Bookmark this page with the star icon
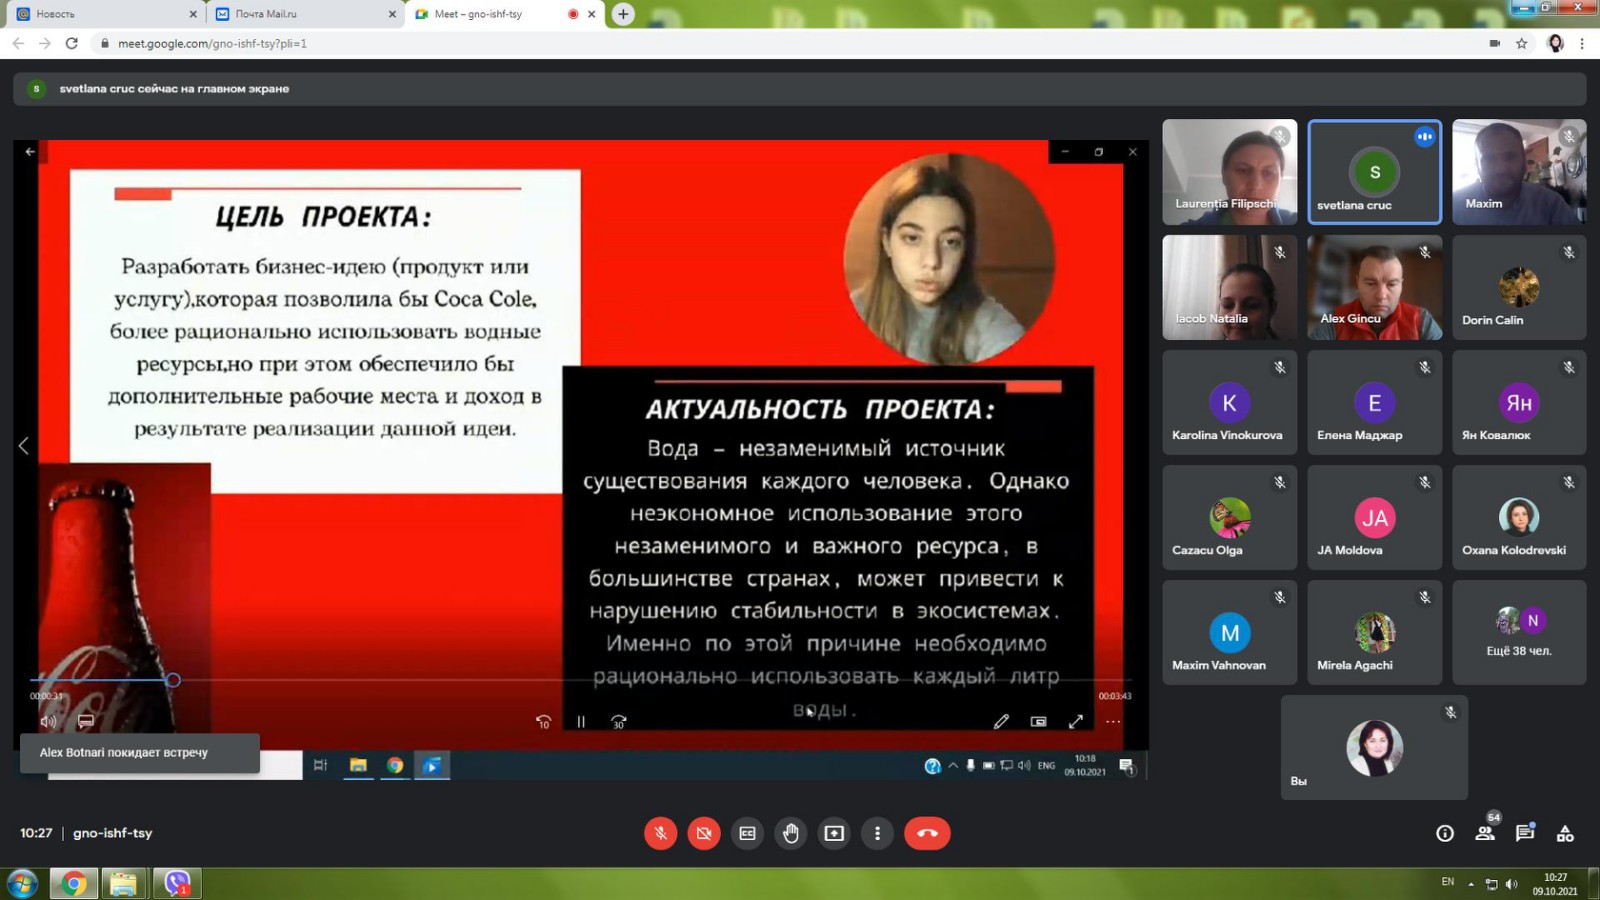 click(x=1522, y=43)
